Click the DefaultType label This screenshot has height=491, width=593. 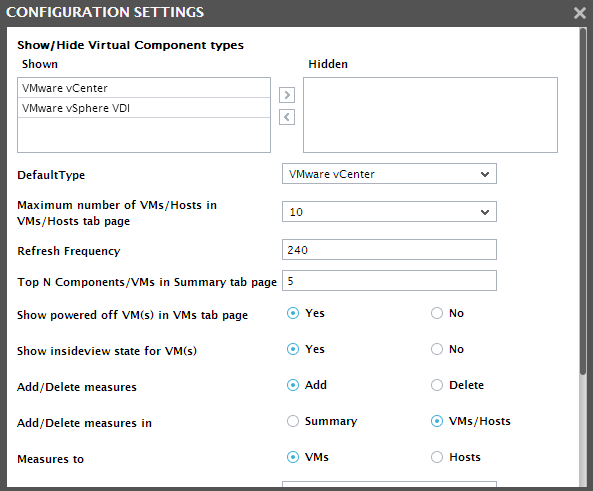coord(51,175)
